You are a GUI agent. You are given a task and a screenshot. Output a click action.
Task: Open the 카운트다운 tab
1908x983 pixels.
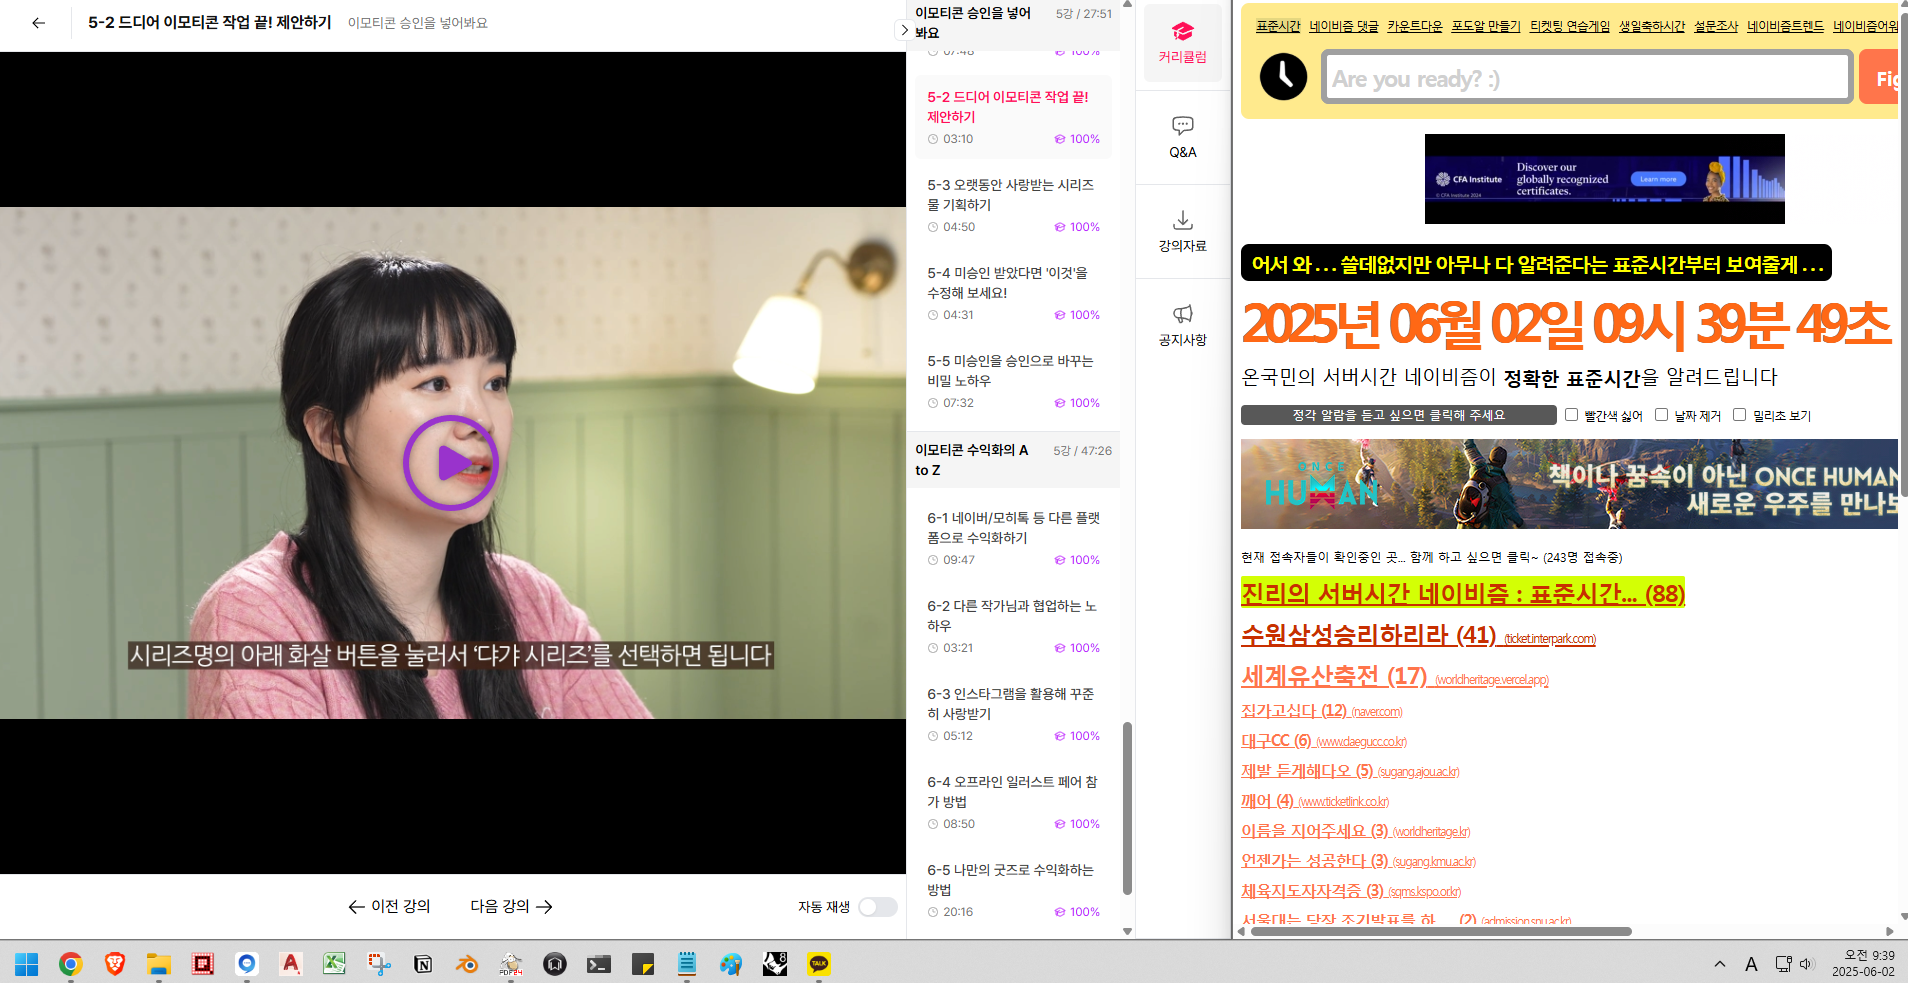[1414, 26]
